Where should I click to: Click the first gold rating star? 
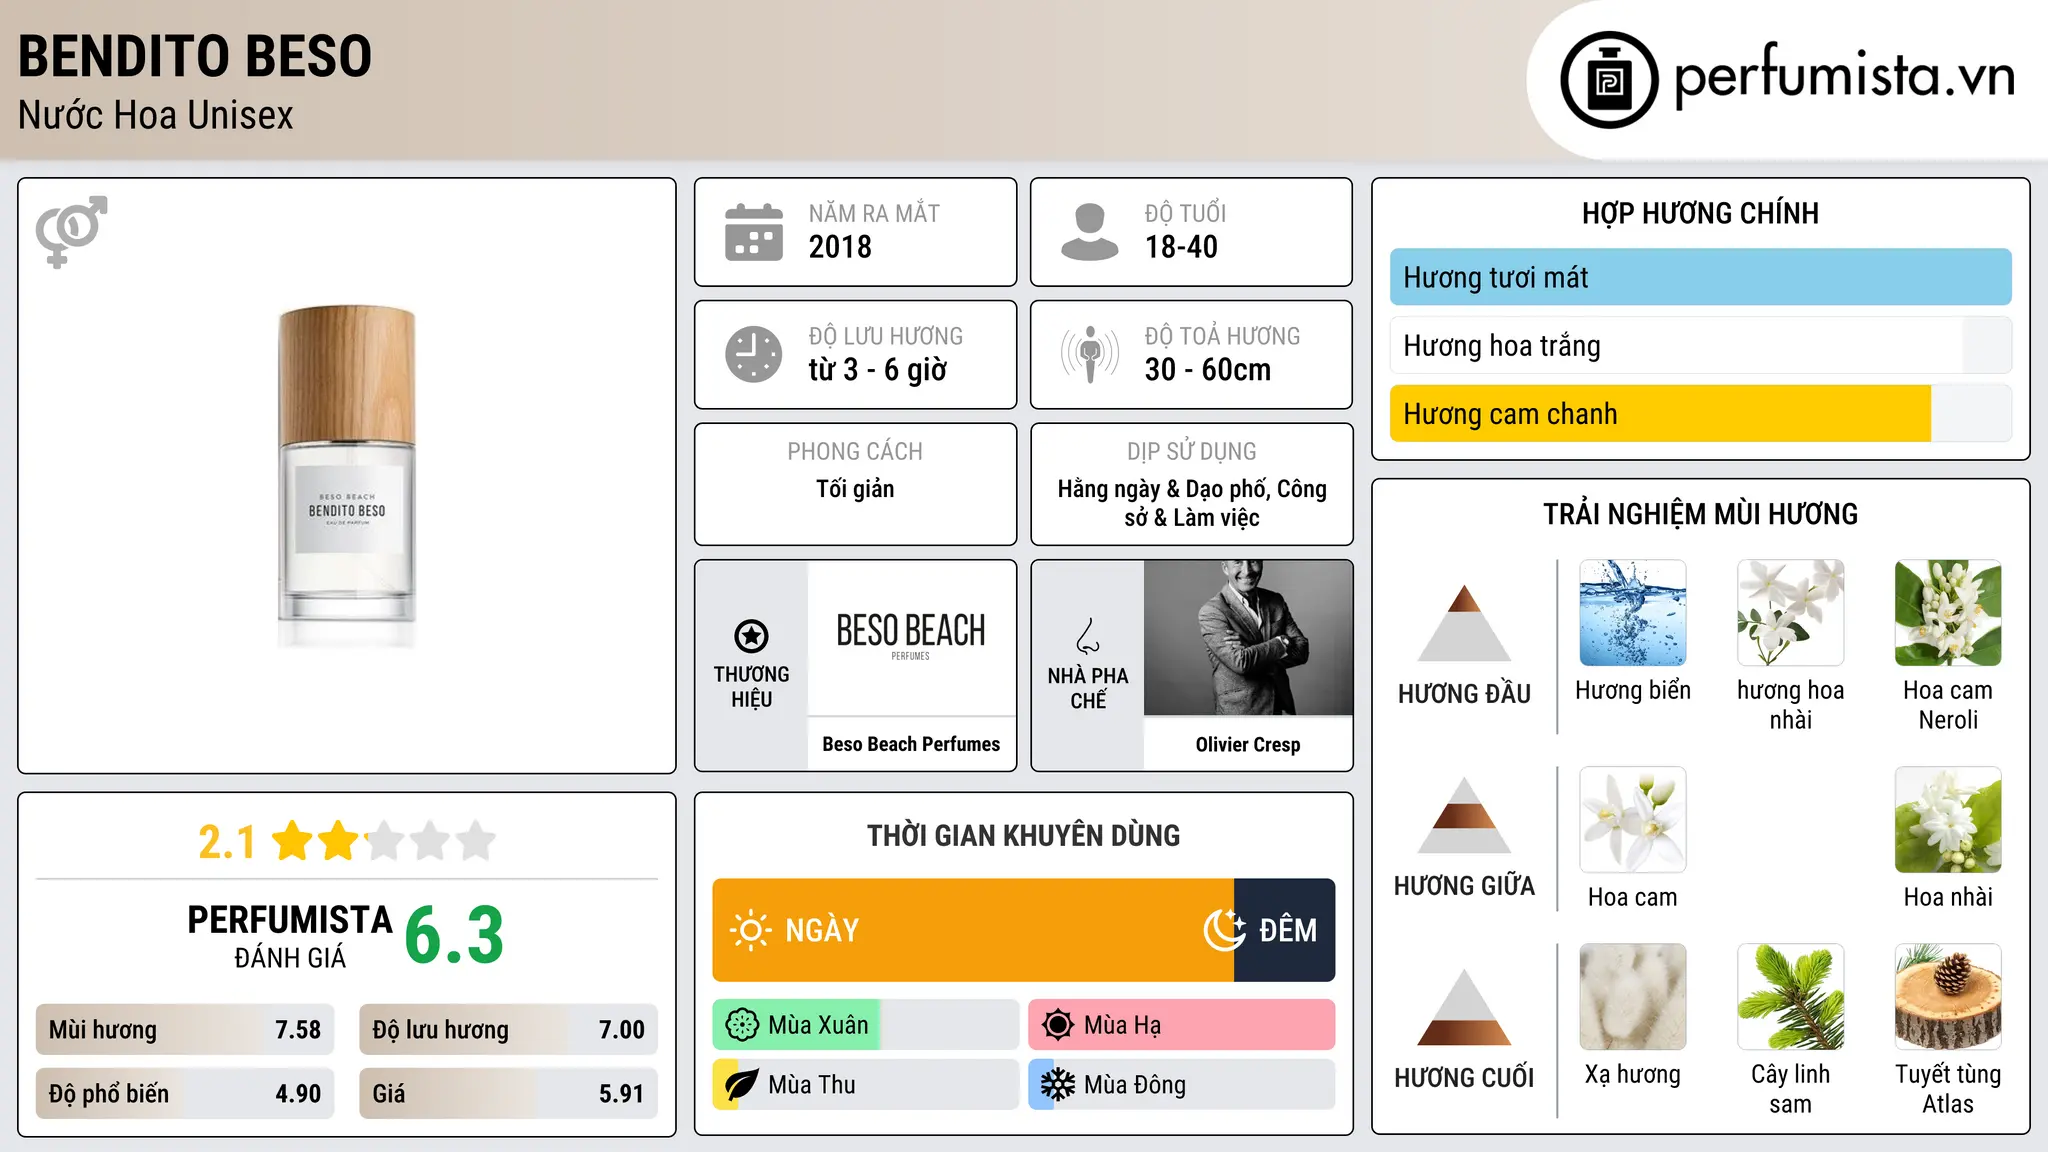pyautogui.click(x=293, y=841)
